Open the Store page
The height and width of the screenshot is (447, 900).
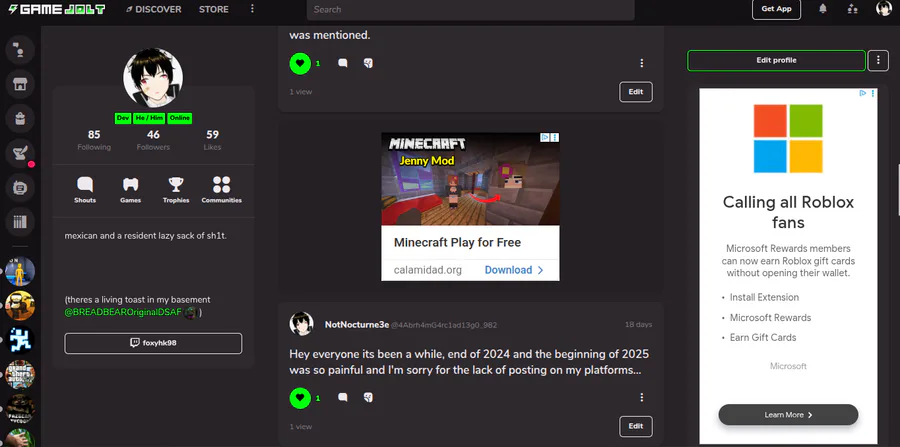[214, 9]
